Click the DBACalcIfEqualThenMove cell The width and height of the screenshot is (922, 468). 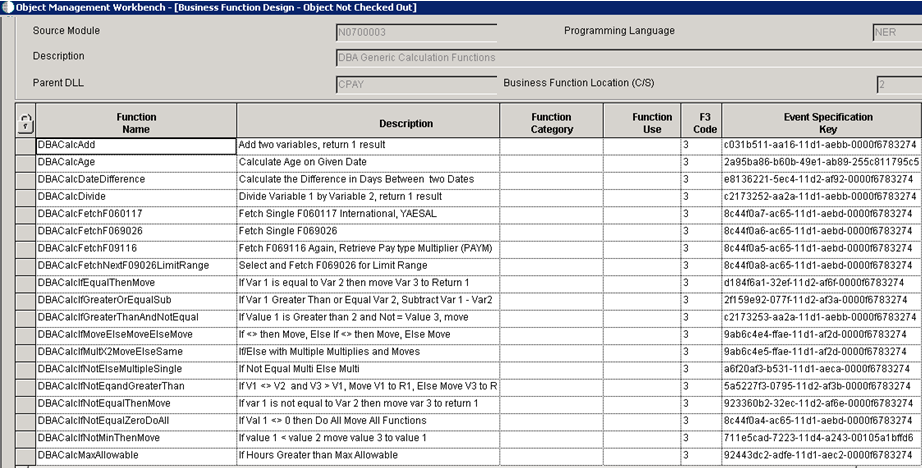[136, 283]
